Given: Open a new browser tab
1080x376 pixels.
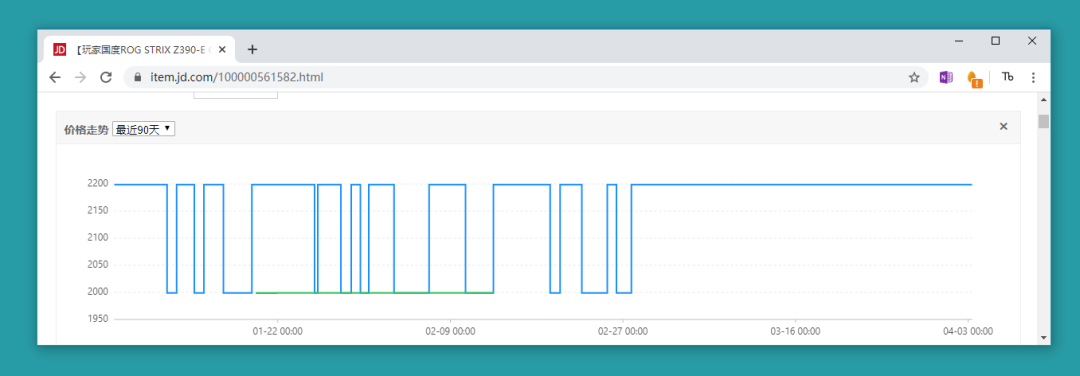Looking at the screenshot, I should 252,50.
